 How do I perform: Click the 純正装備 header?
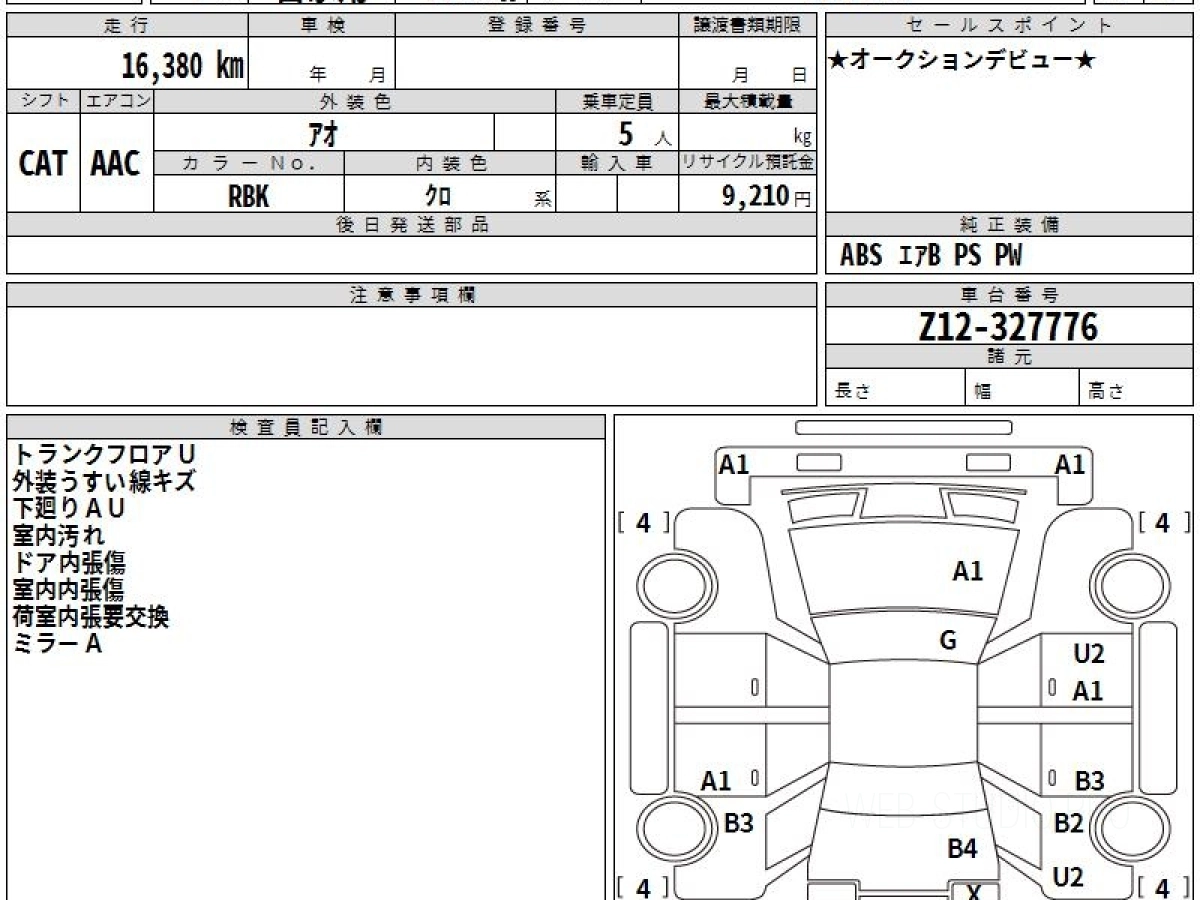(1009, 225)
